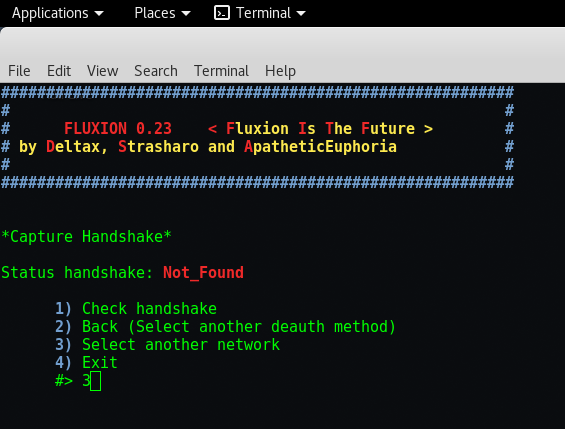Viewport: 565px width, 429px height.
Task: Open the Terminal menu in the menu bar
Action: [x=221, y=71]
